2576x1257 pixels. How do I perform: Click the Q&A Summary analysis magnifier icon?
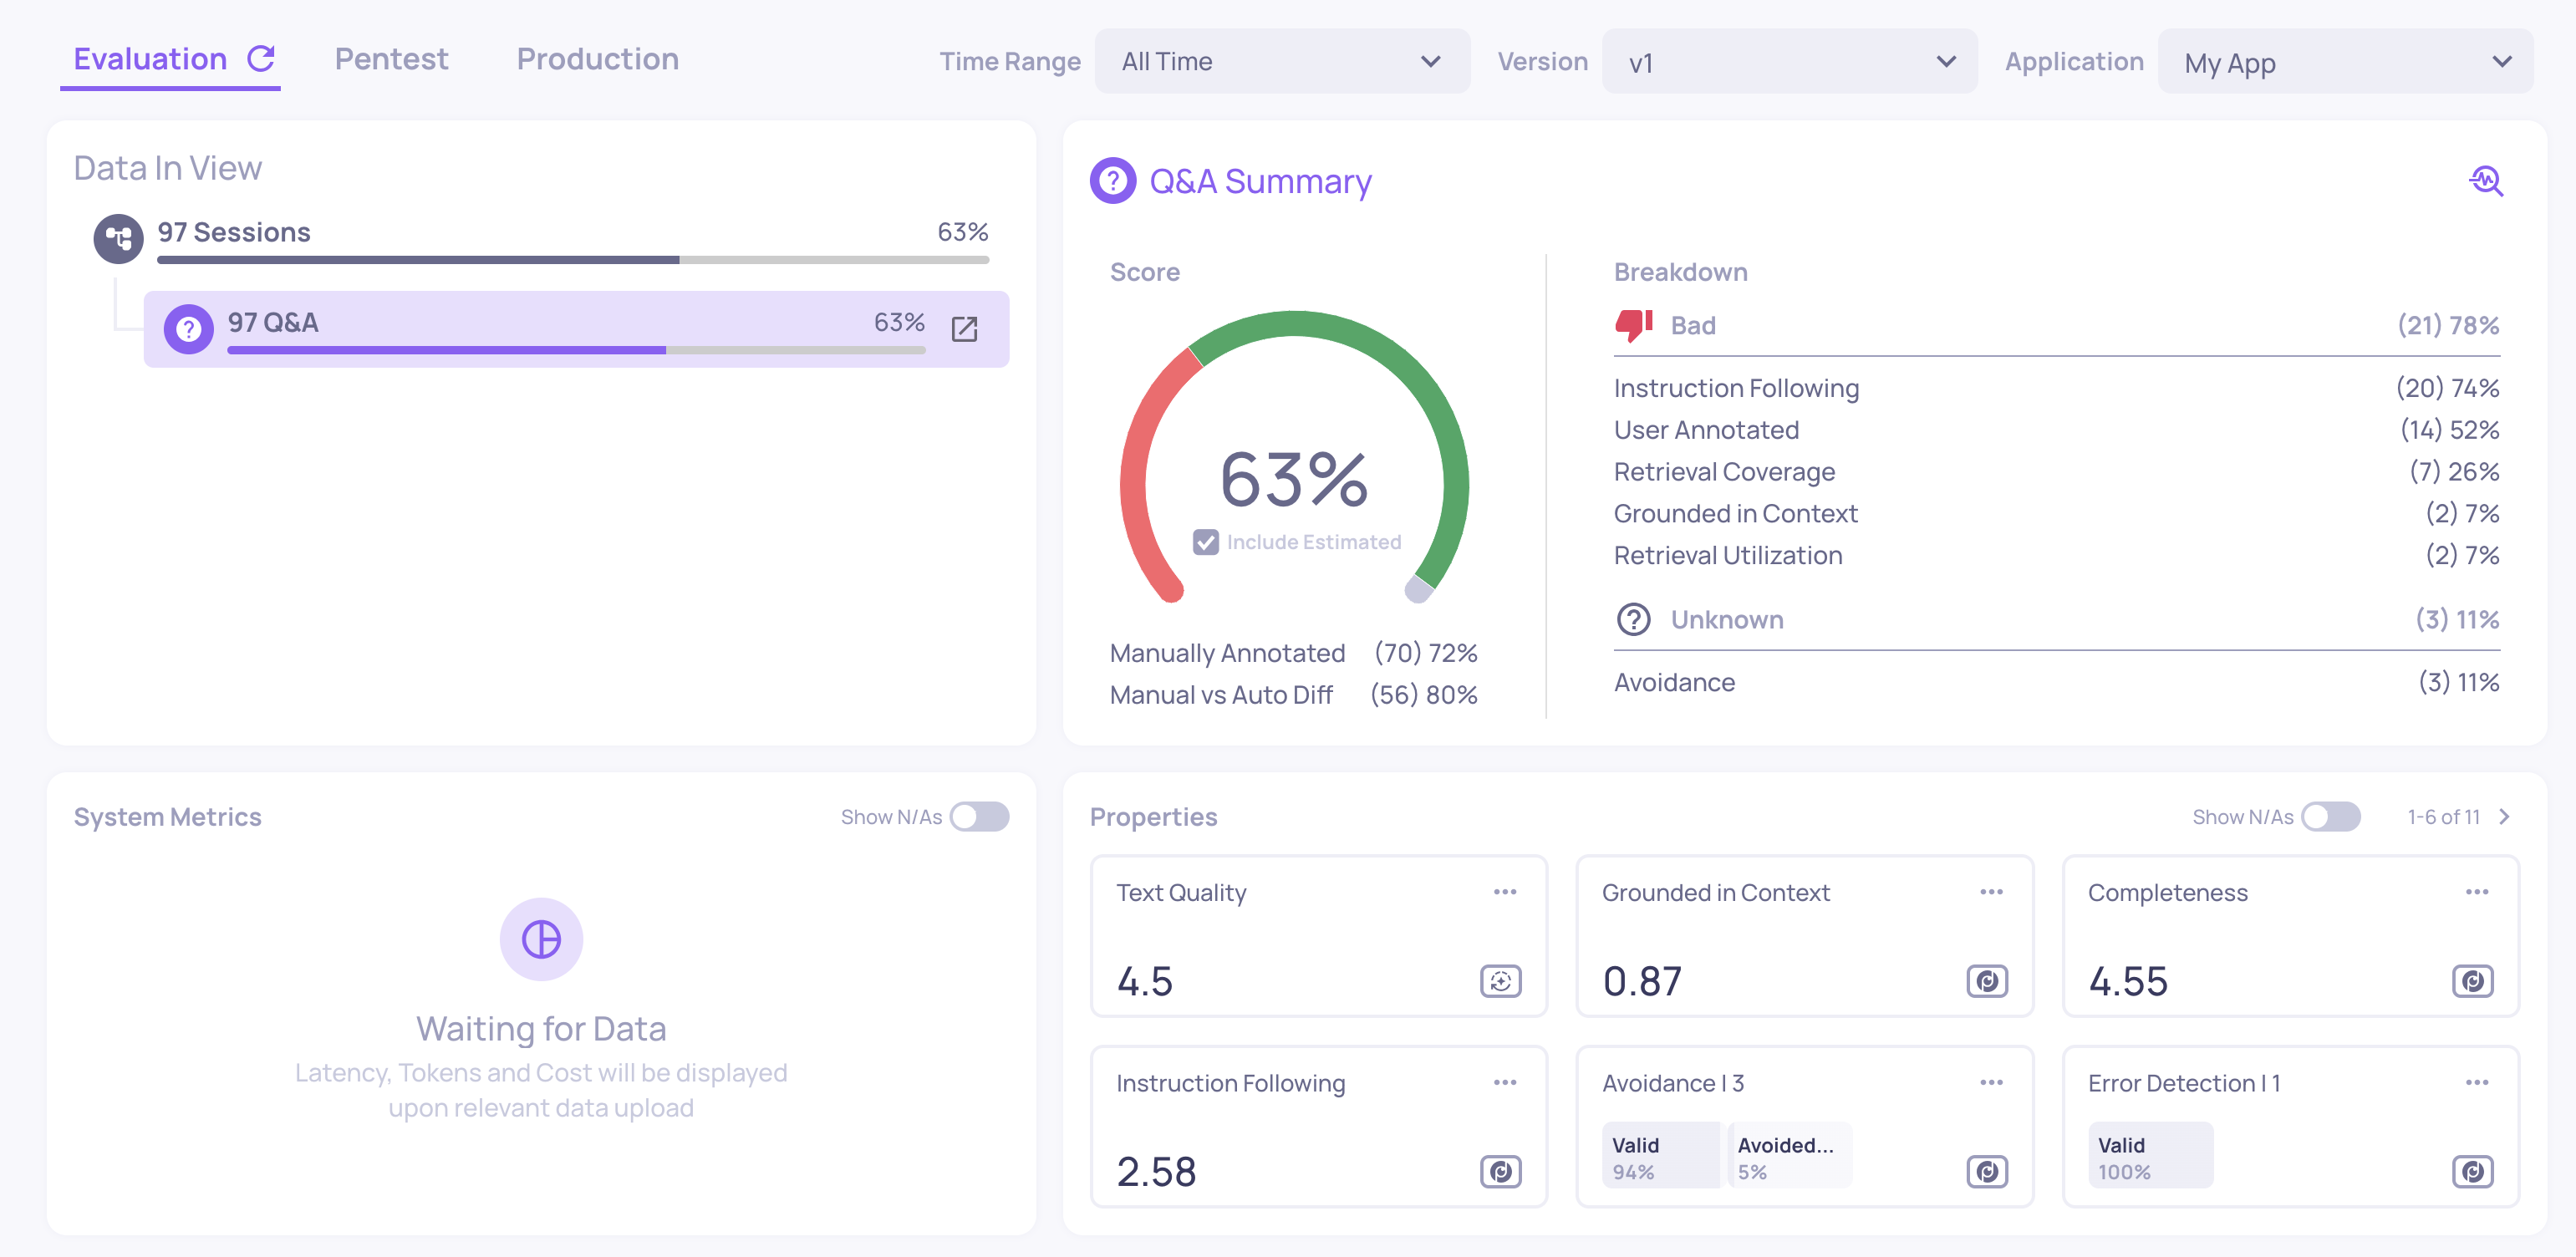[2486, 181]
